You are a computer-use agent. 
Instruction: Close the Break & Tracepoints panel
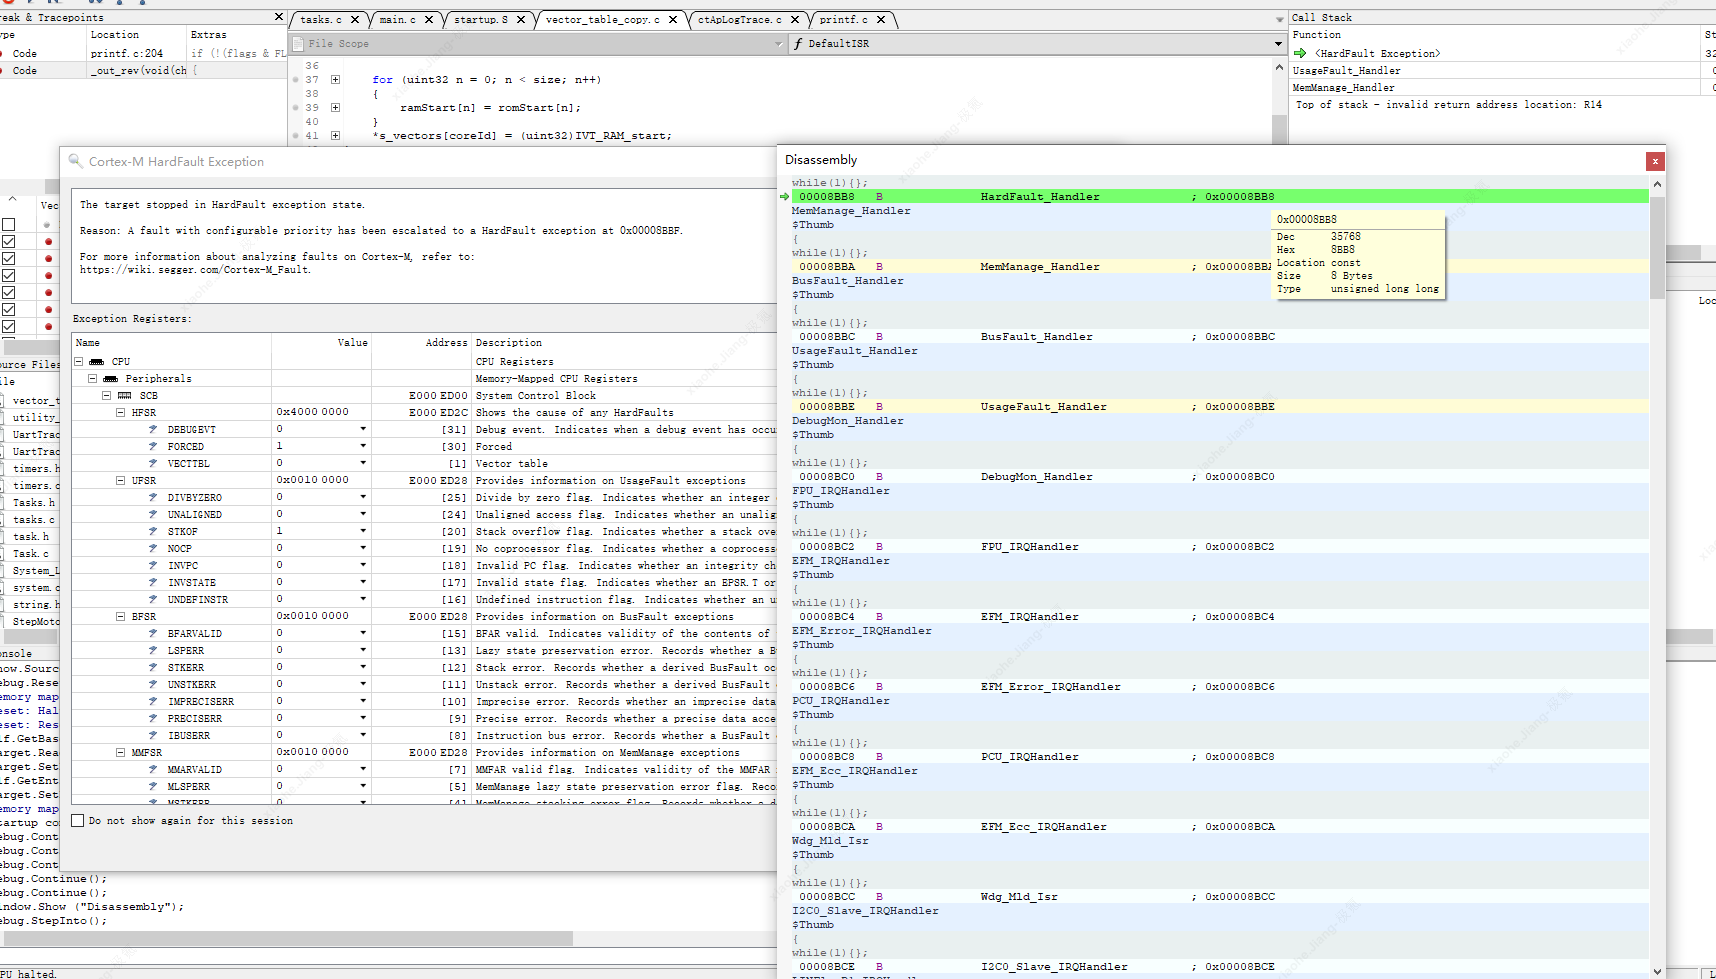tap(279, 17)
